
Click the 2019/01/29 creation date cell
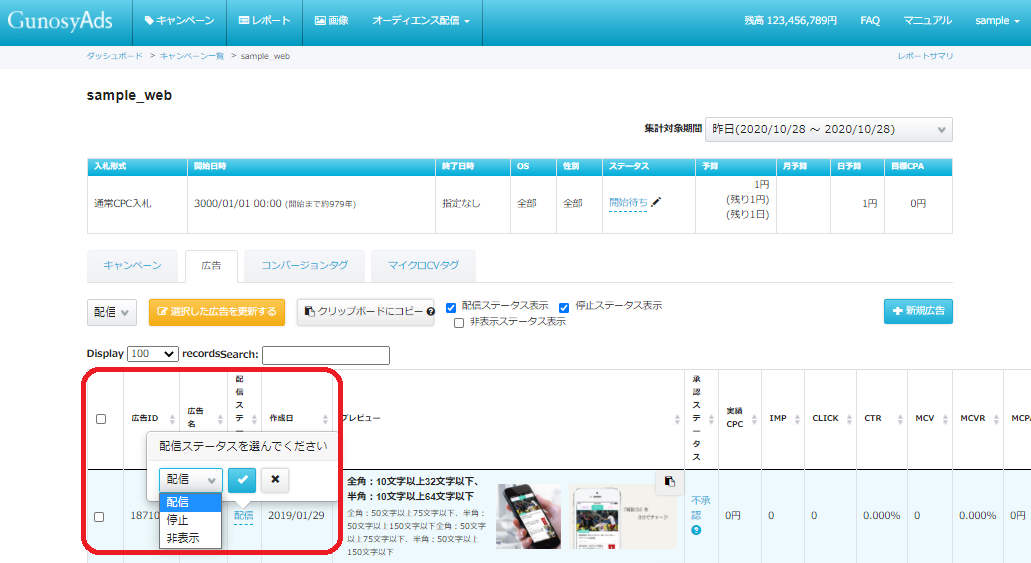297,516
